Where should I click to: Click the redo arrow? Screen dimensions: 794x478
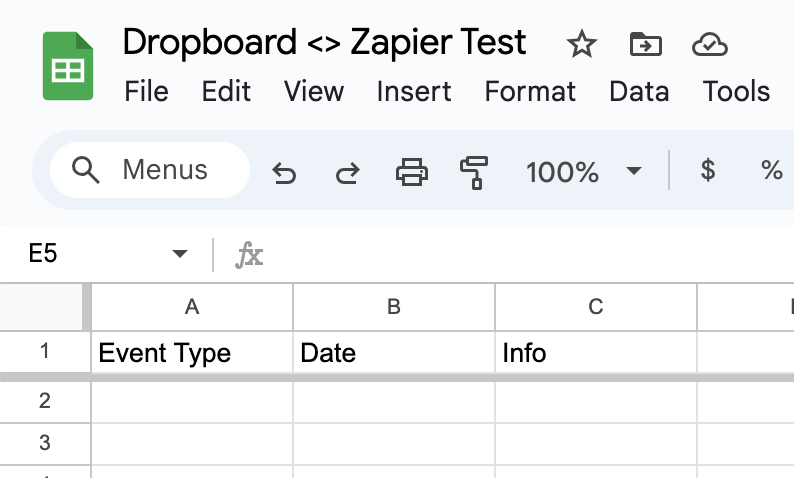click(x=347, y=172)
